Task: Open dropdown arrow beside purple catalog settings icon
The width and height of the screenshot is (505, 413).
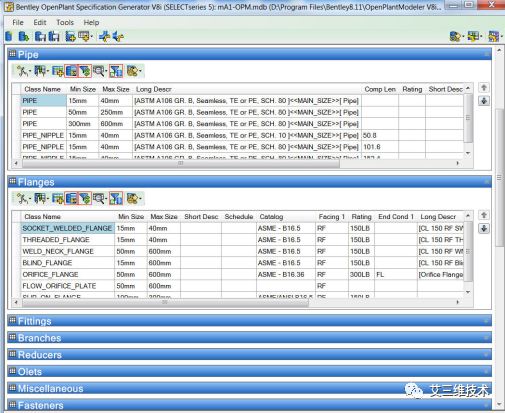Action: click(501, 36)
